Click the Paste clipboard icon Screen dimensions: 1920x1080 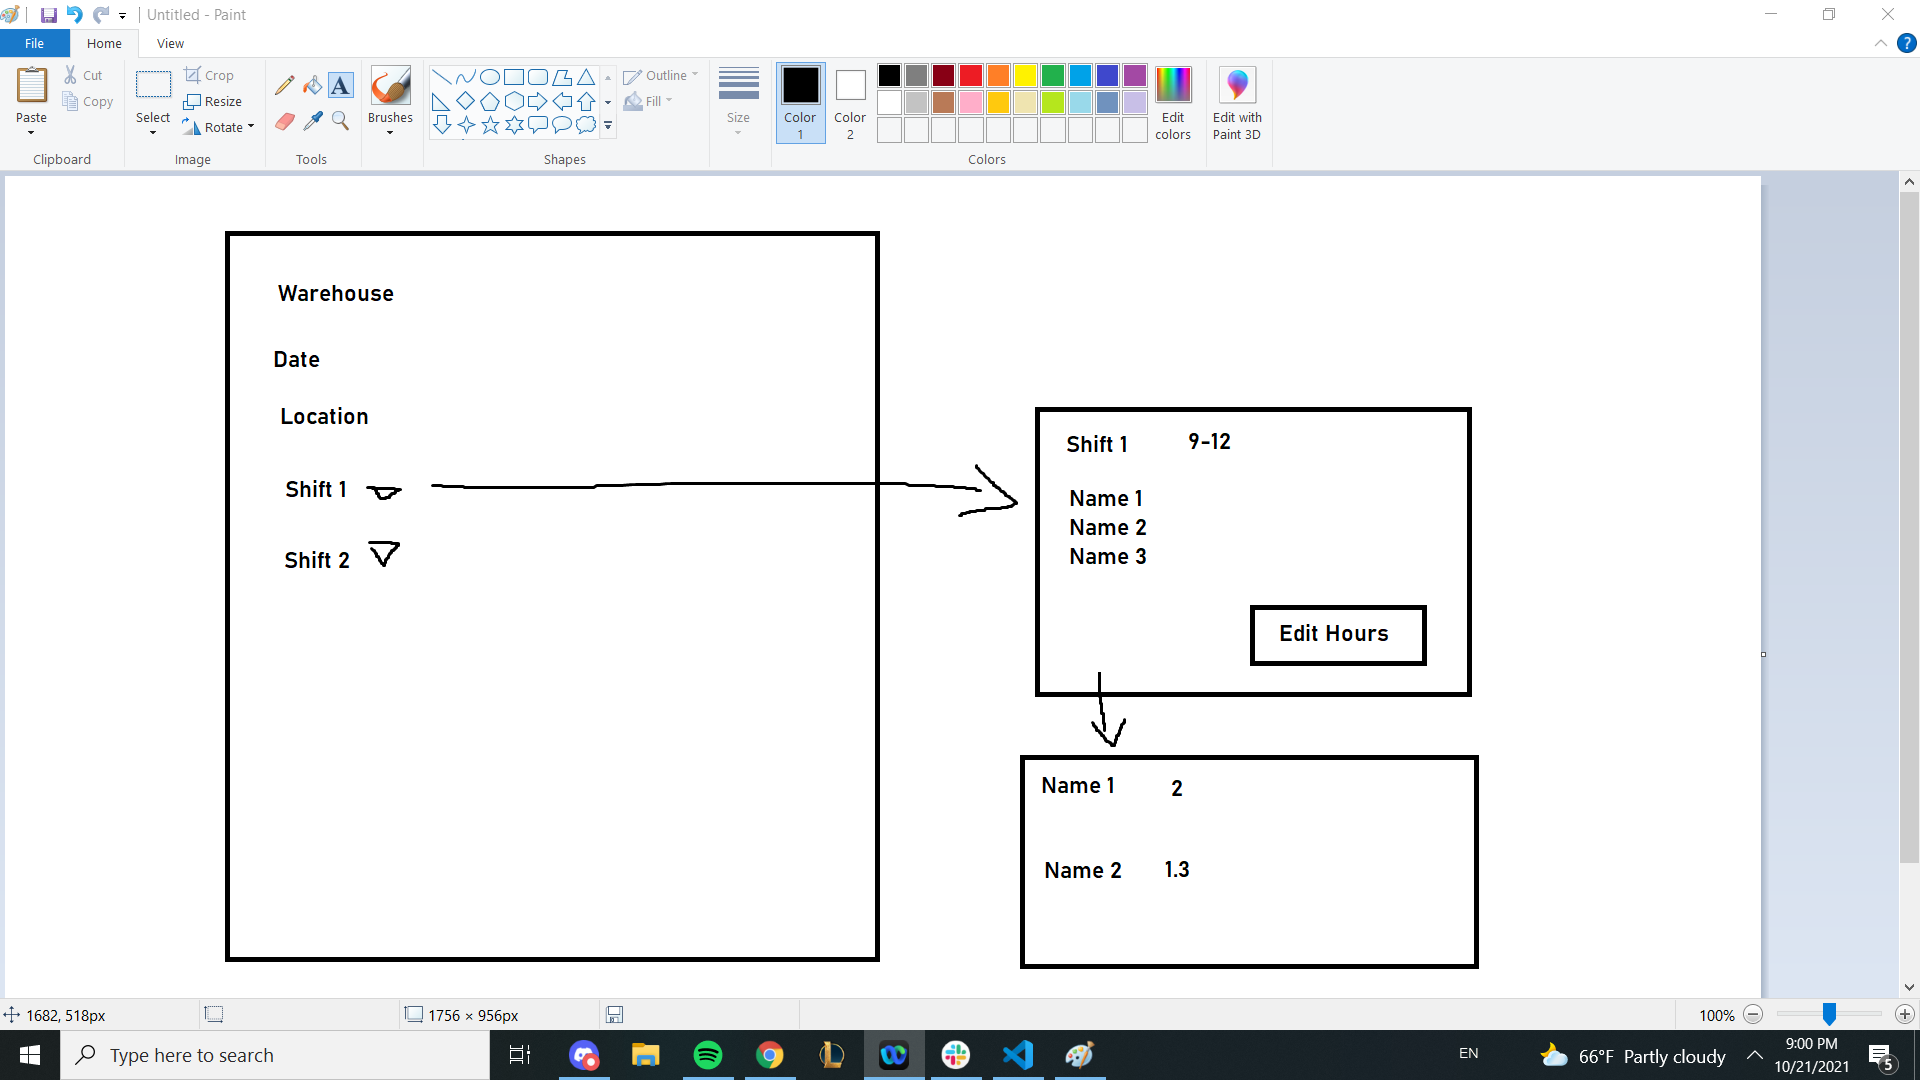31,85
